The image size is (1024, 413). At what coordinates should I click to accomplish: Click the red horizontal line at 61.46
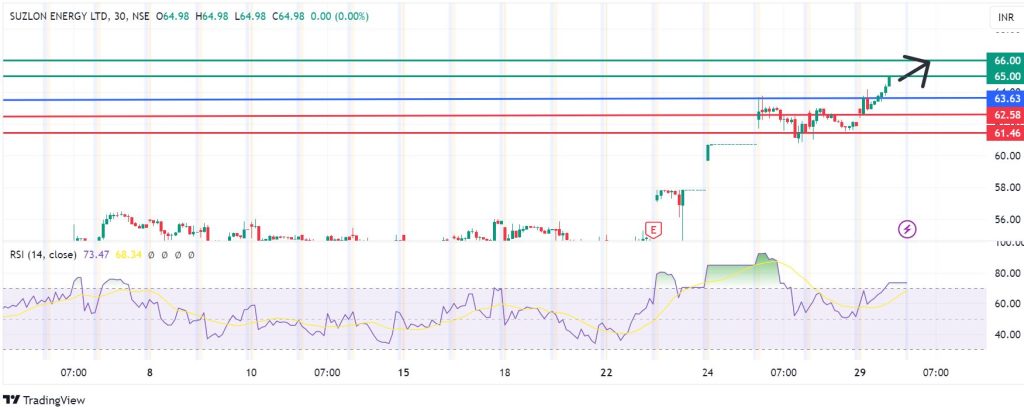pos(494,133)
